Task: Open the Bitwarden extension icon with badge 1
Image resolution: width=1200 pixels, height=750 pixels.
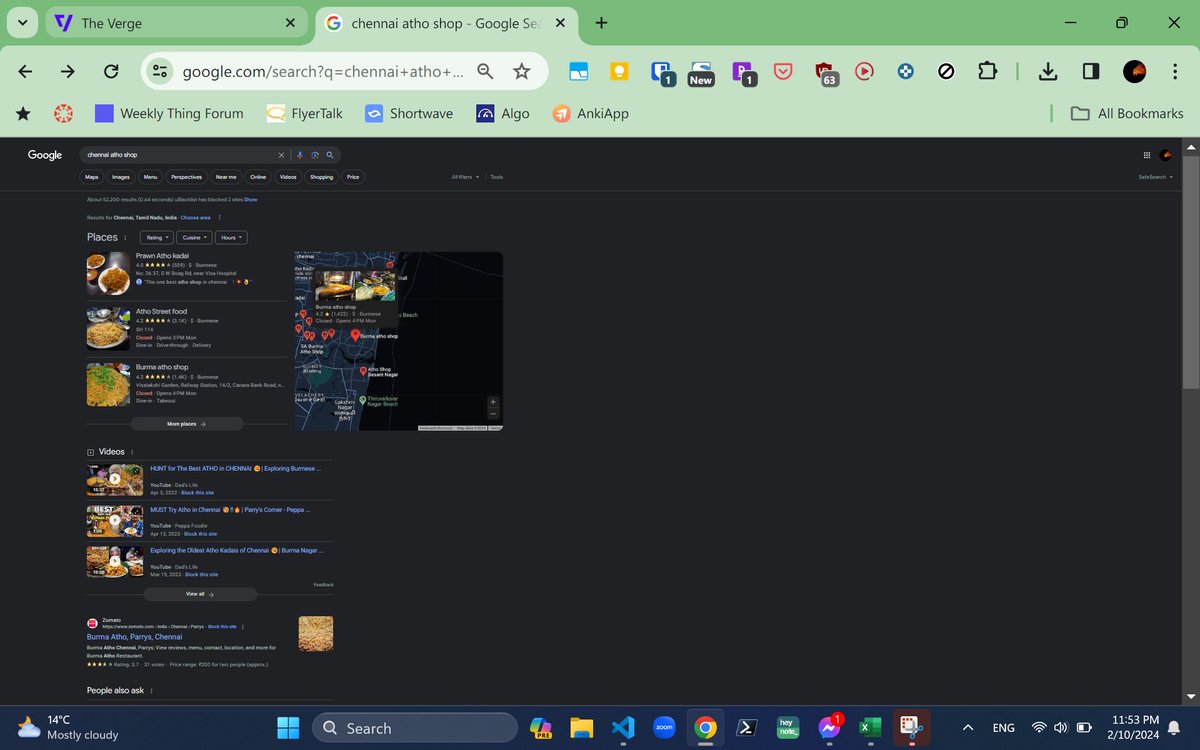Action: pos(661,72)
